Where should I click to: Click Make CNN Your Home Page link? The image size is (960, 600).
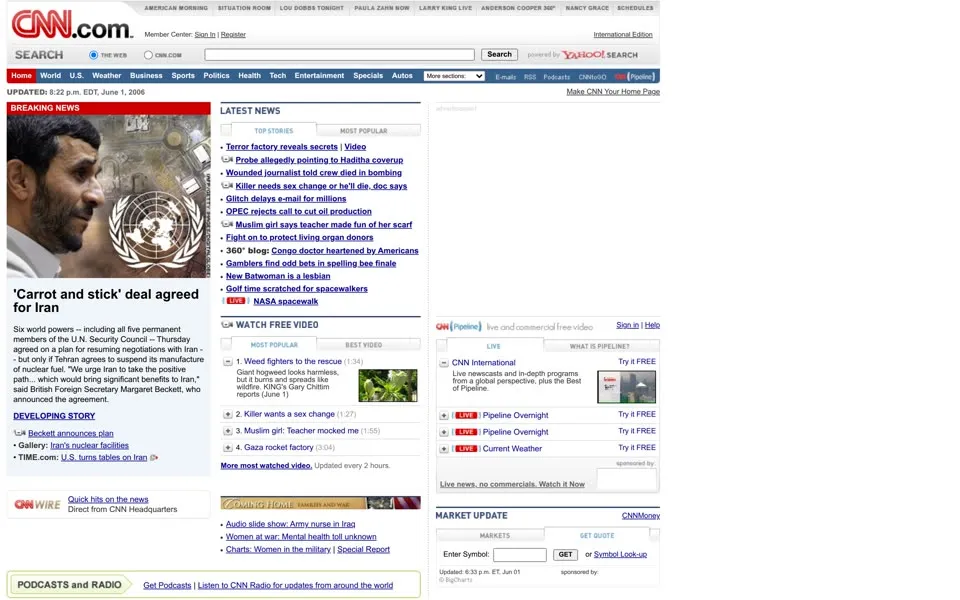pos(613,92)
